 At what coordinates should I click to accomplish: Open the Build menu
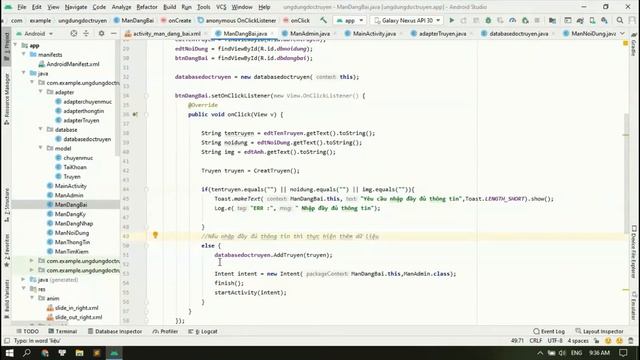pyautogui.click(x=169, y=7)
